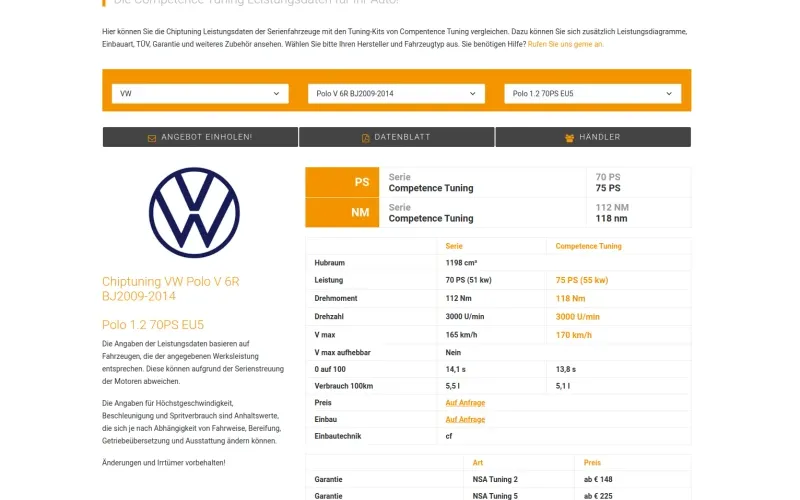
Task: Click the Angebot Einholen button
Action: (x=200, y=137)
